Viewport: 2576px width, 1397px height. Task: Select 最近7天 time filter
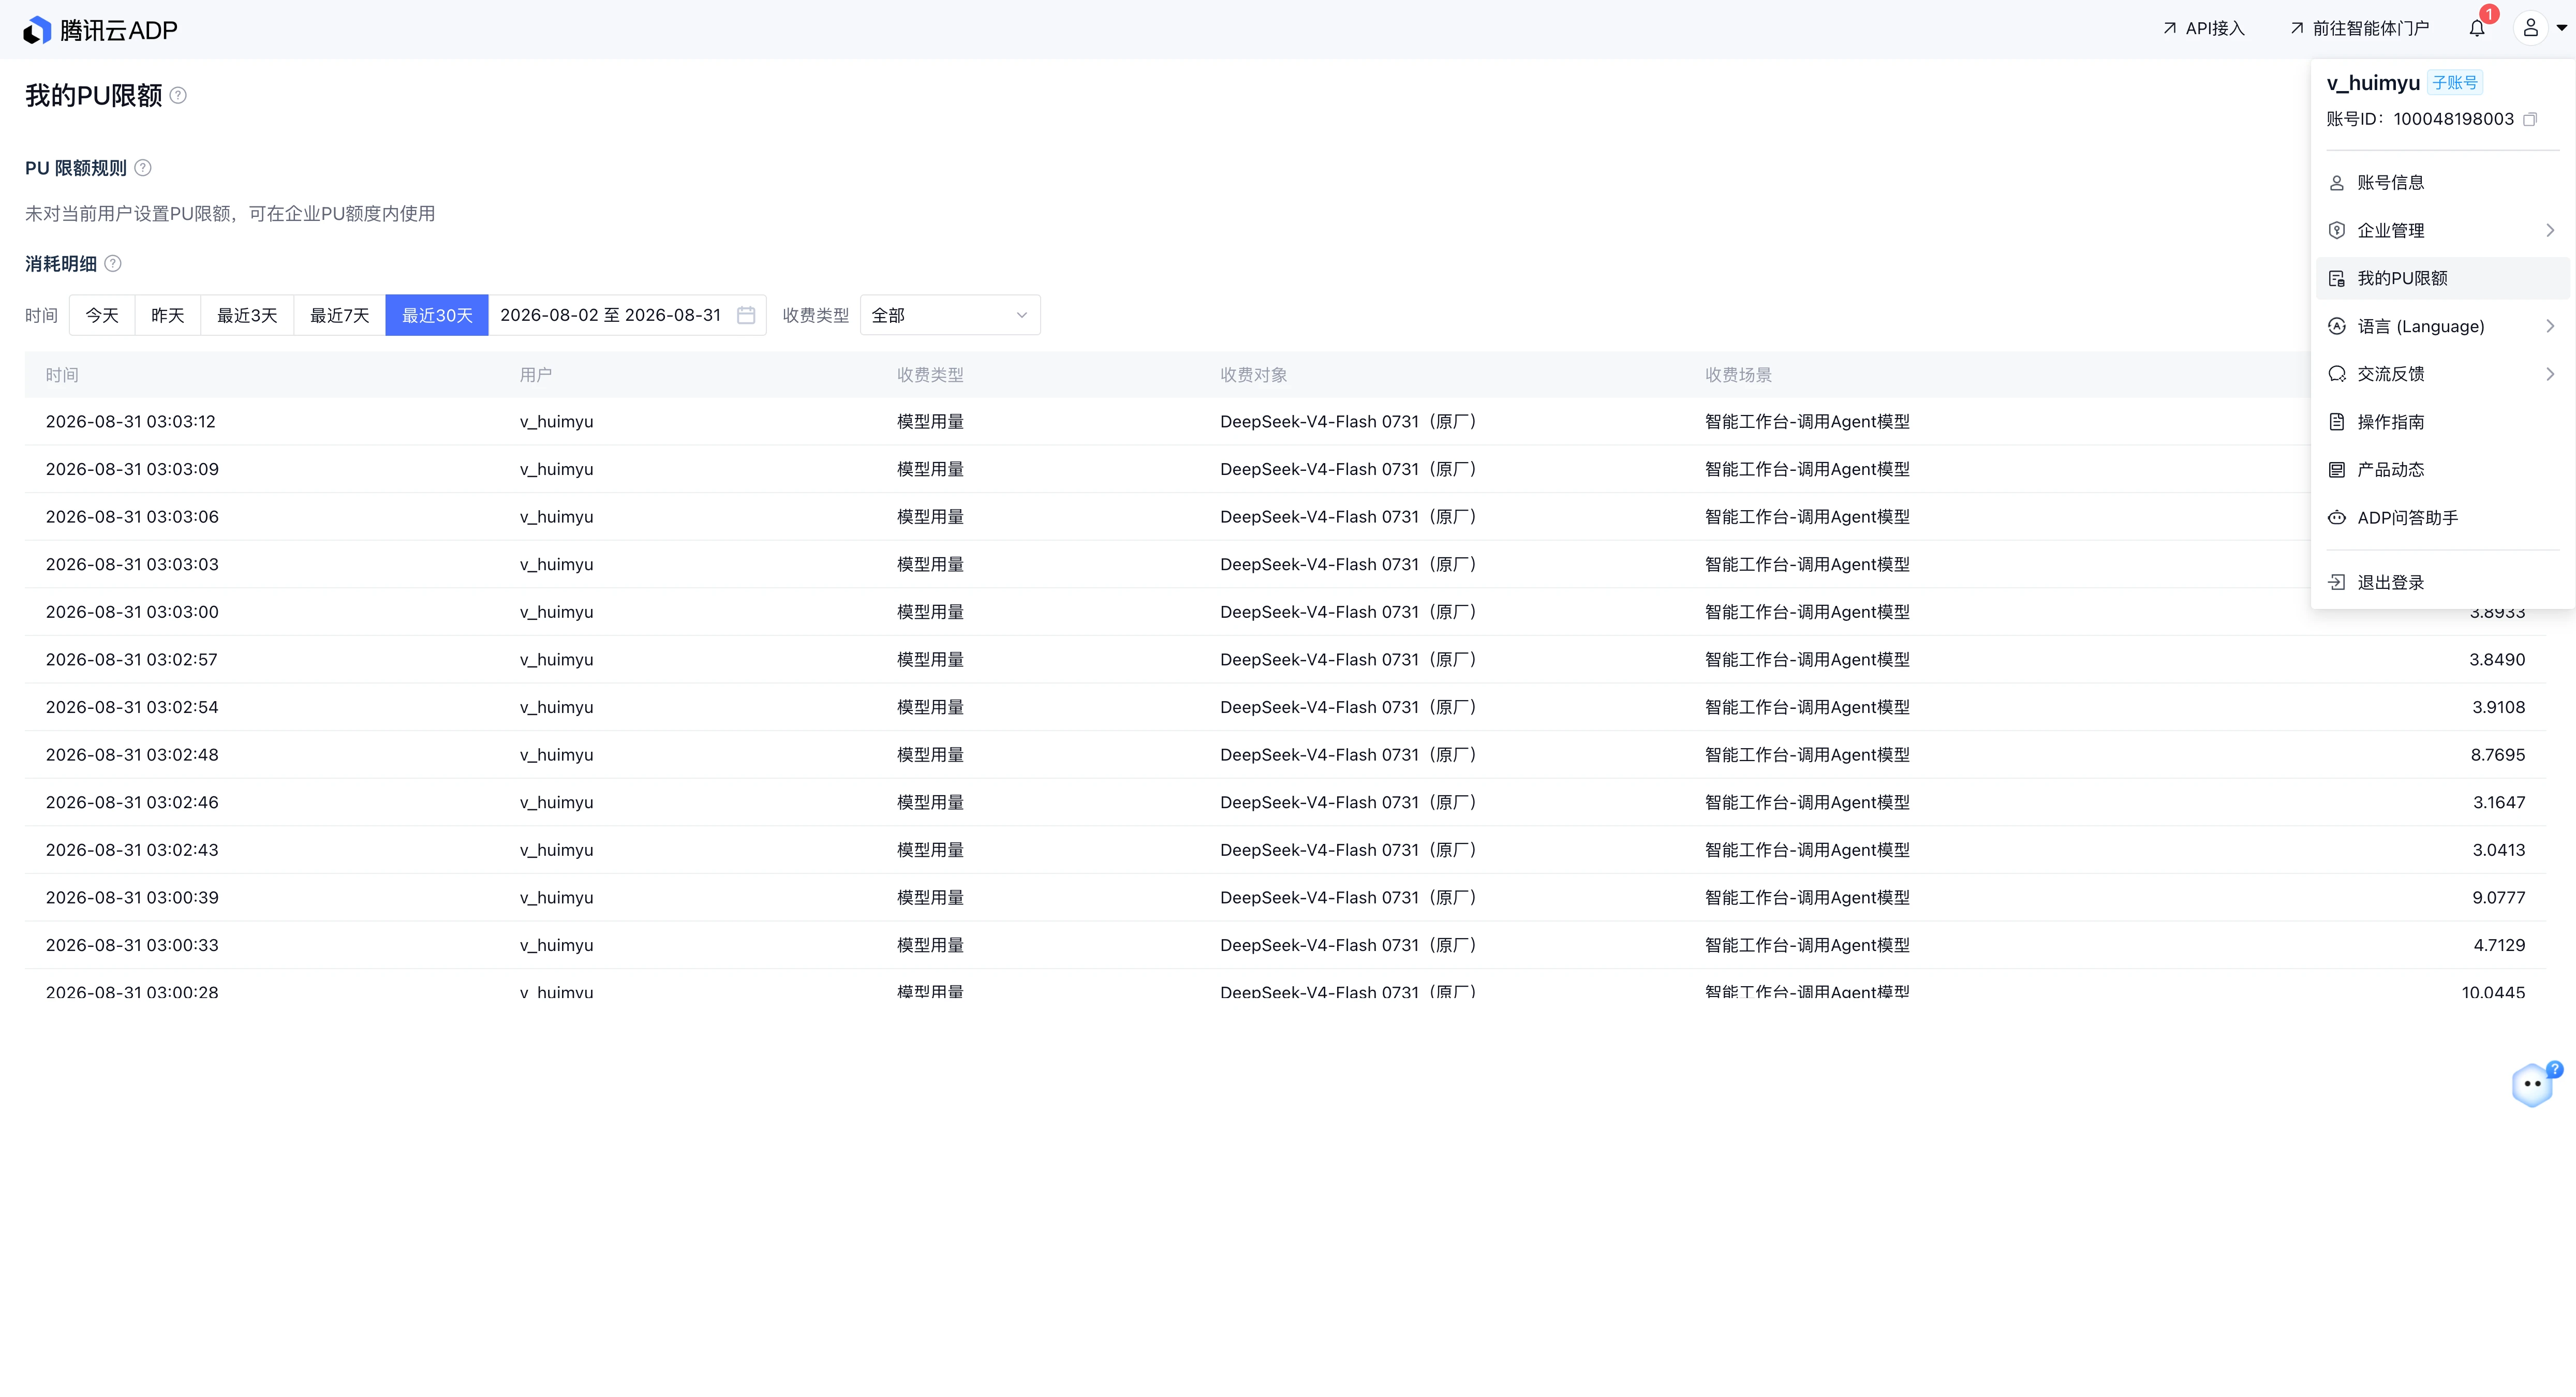339,315
